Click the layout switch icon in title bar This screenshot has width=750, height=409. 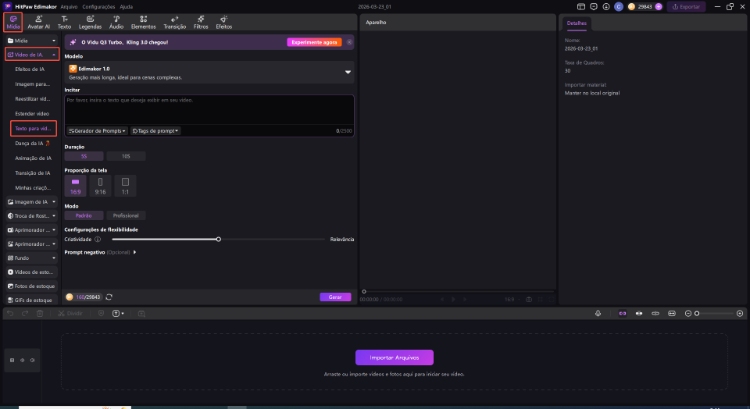581,7
